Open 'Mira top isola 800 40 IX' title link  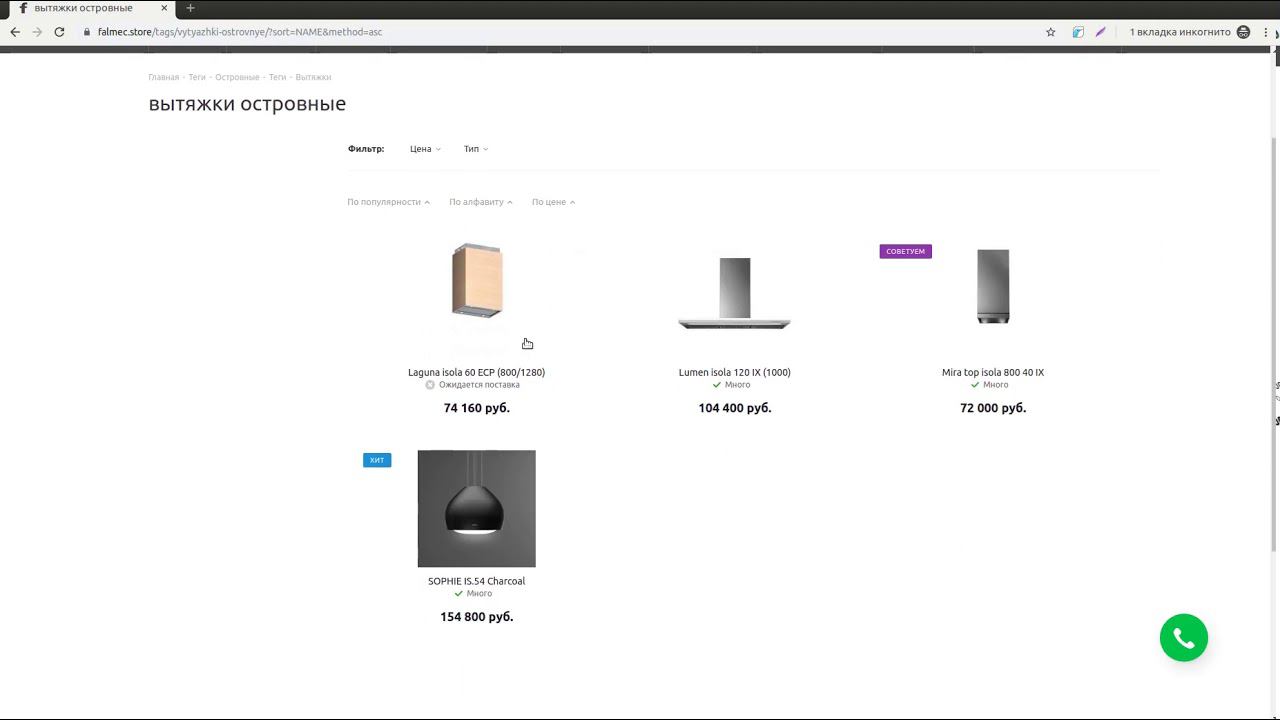(993, 372)
